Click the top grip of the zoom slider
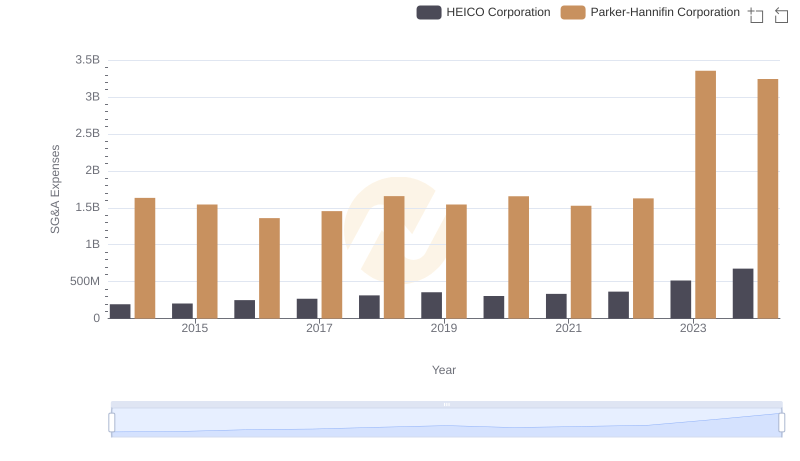Viewport: 800px width, 461px height. click(446, 404)
